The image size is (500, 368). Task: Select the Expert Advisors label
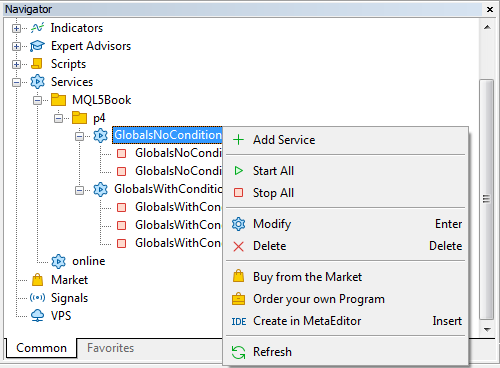pyautogui.click(x=91, y=46)
